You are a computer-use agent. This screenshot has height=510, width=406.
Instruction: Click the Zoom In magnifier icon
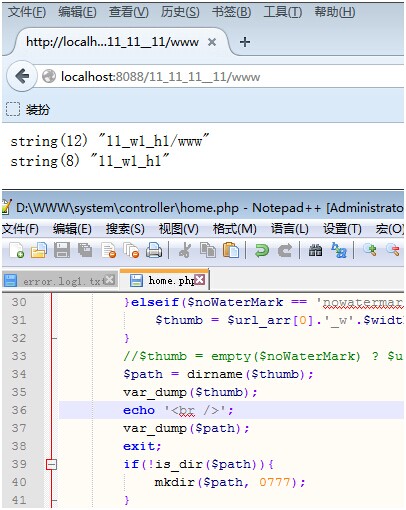369,250
